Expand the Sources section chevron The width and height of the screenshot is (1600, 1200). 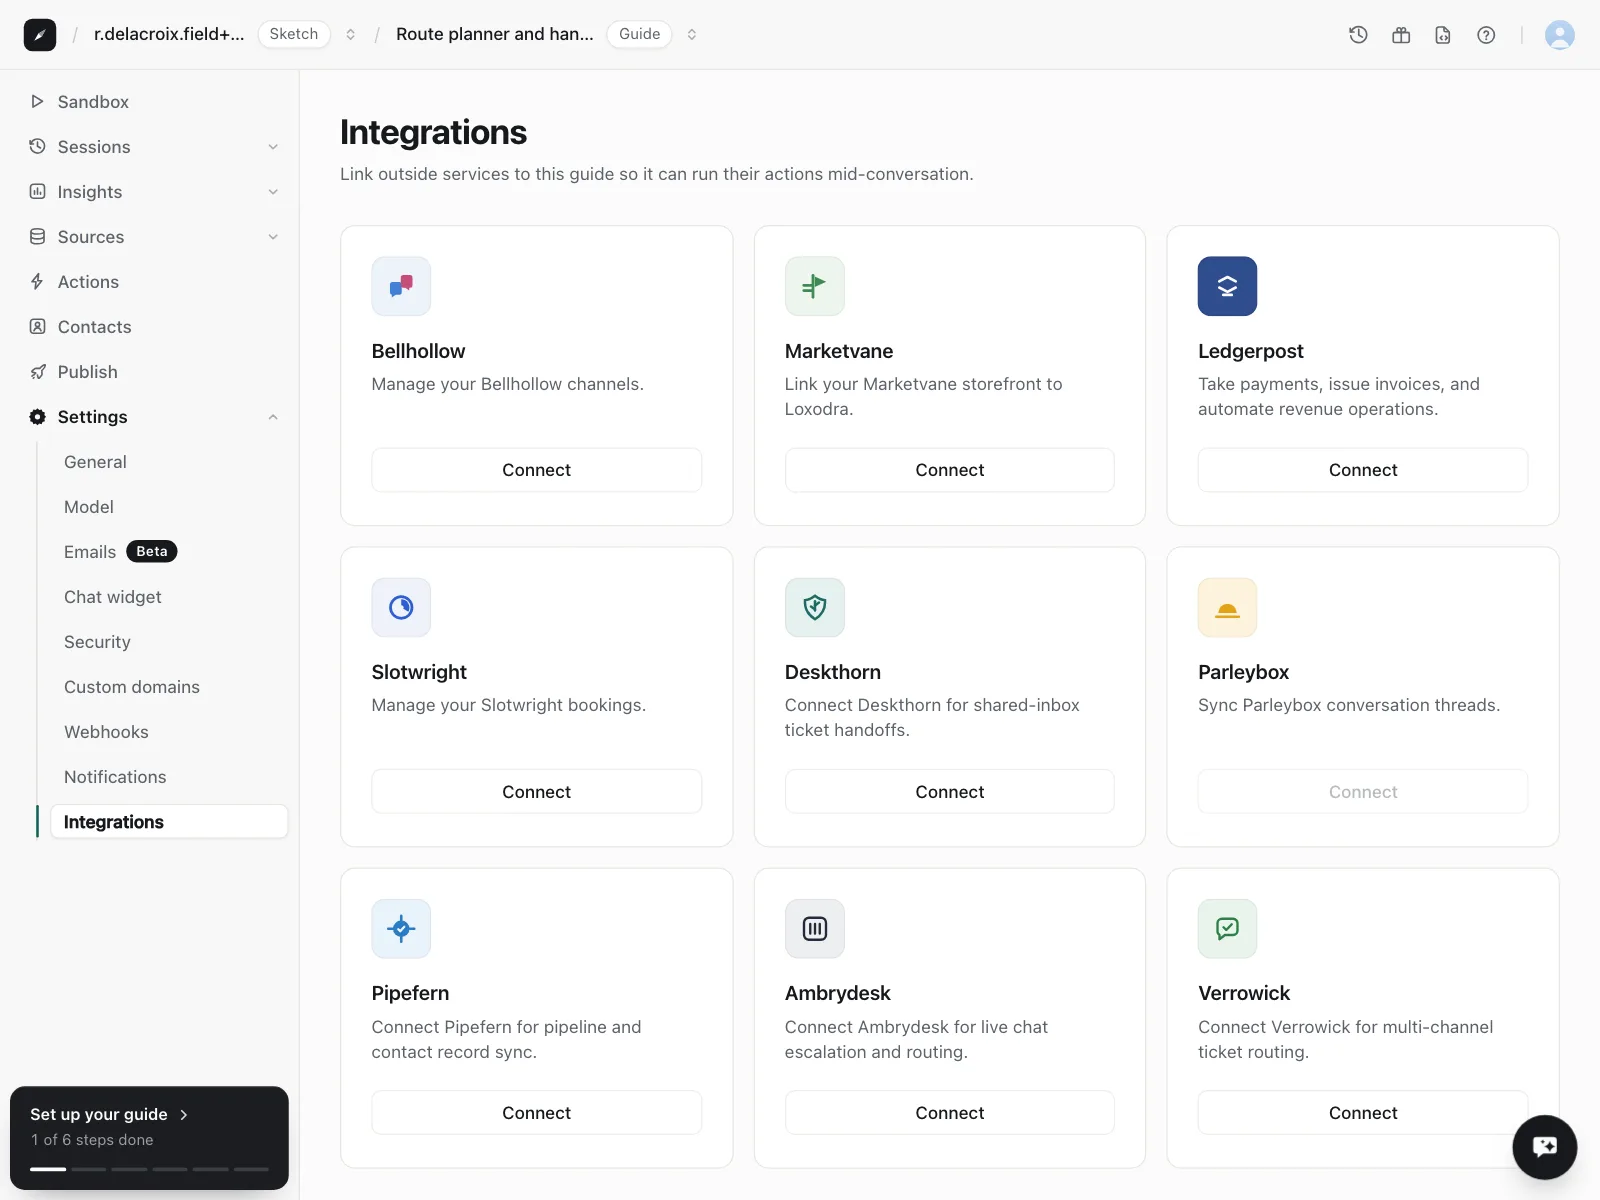[273, 237]
